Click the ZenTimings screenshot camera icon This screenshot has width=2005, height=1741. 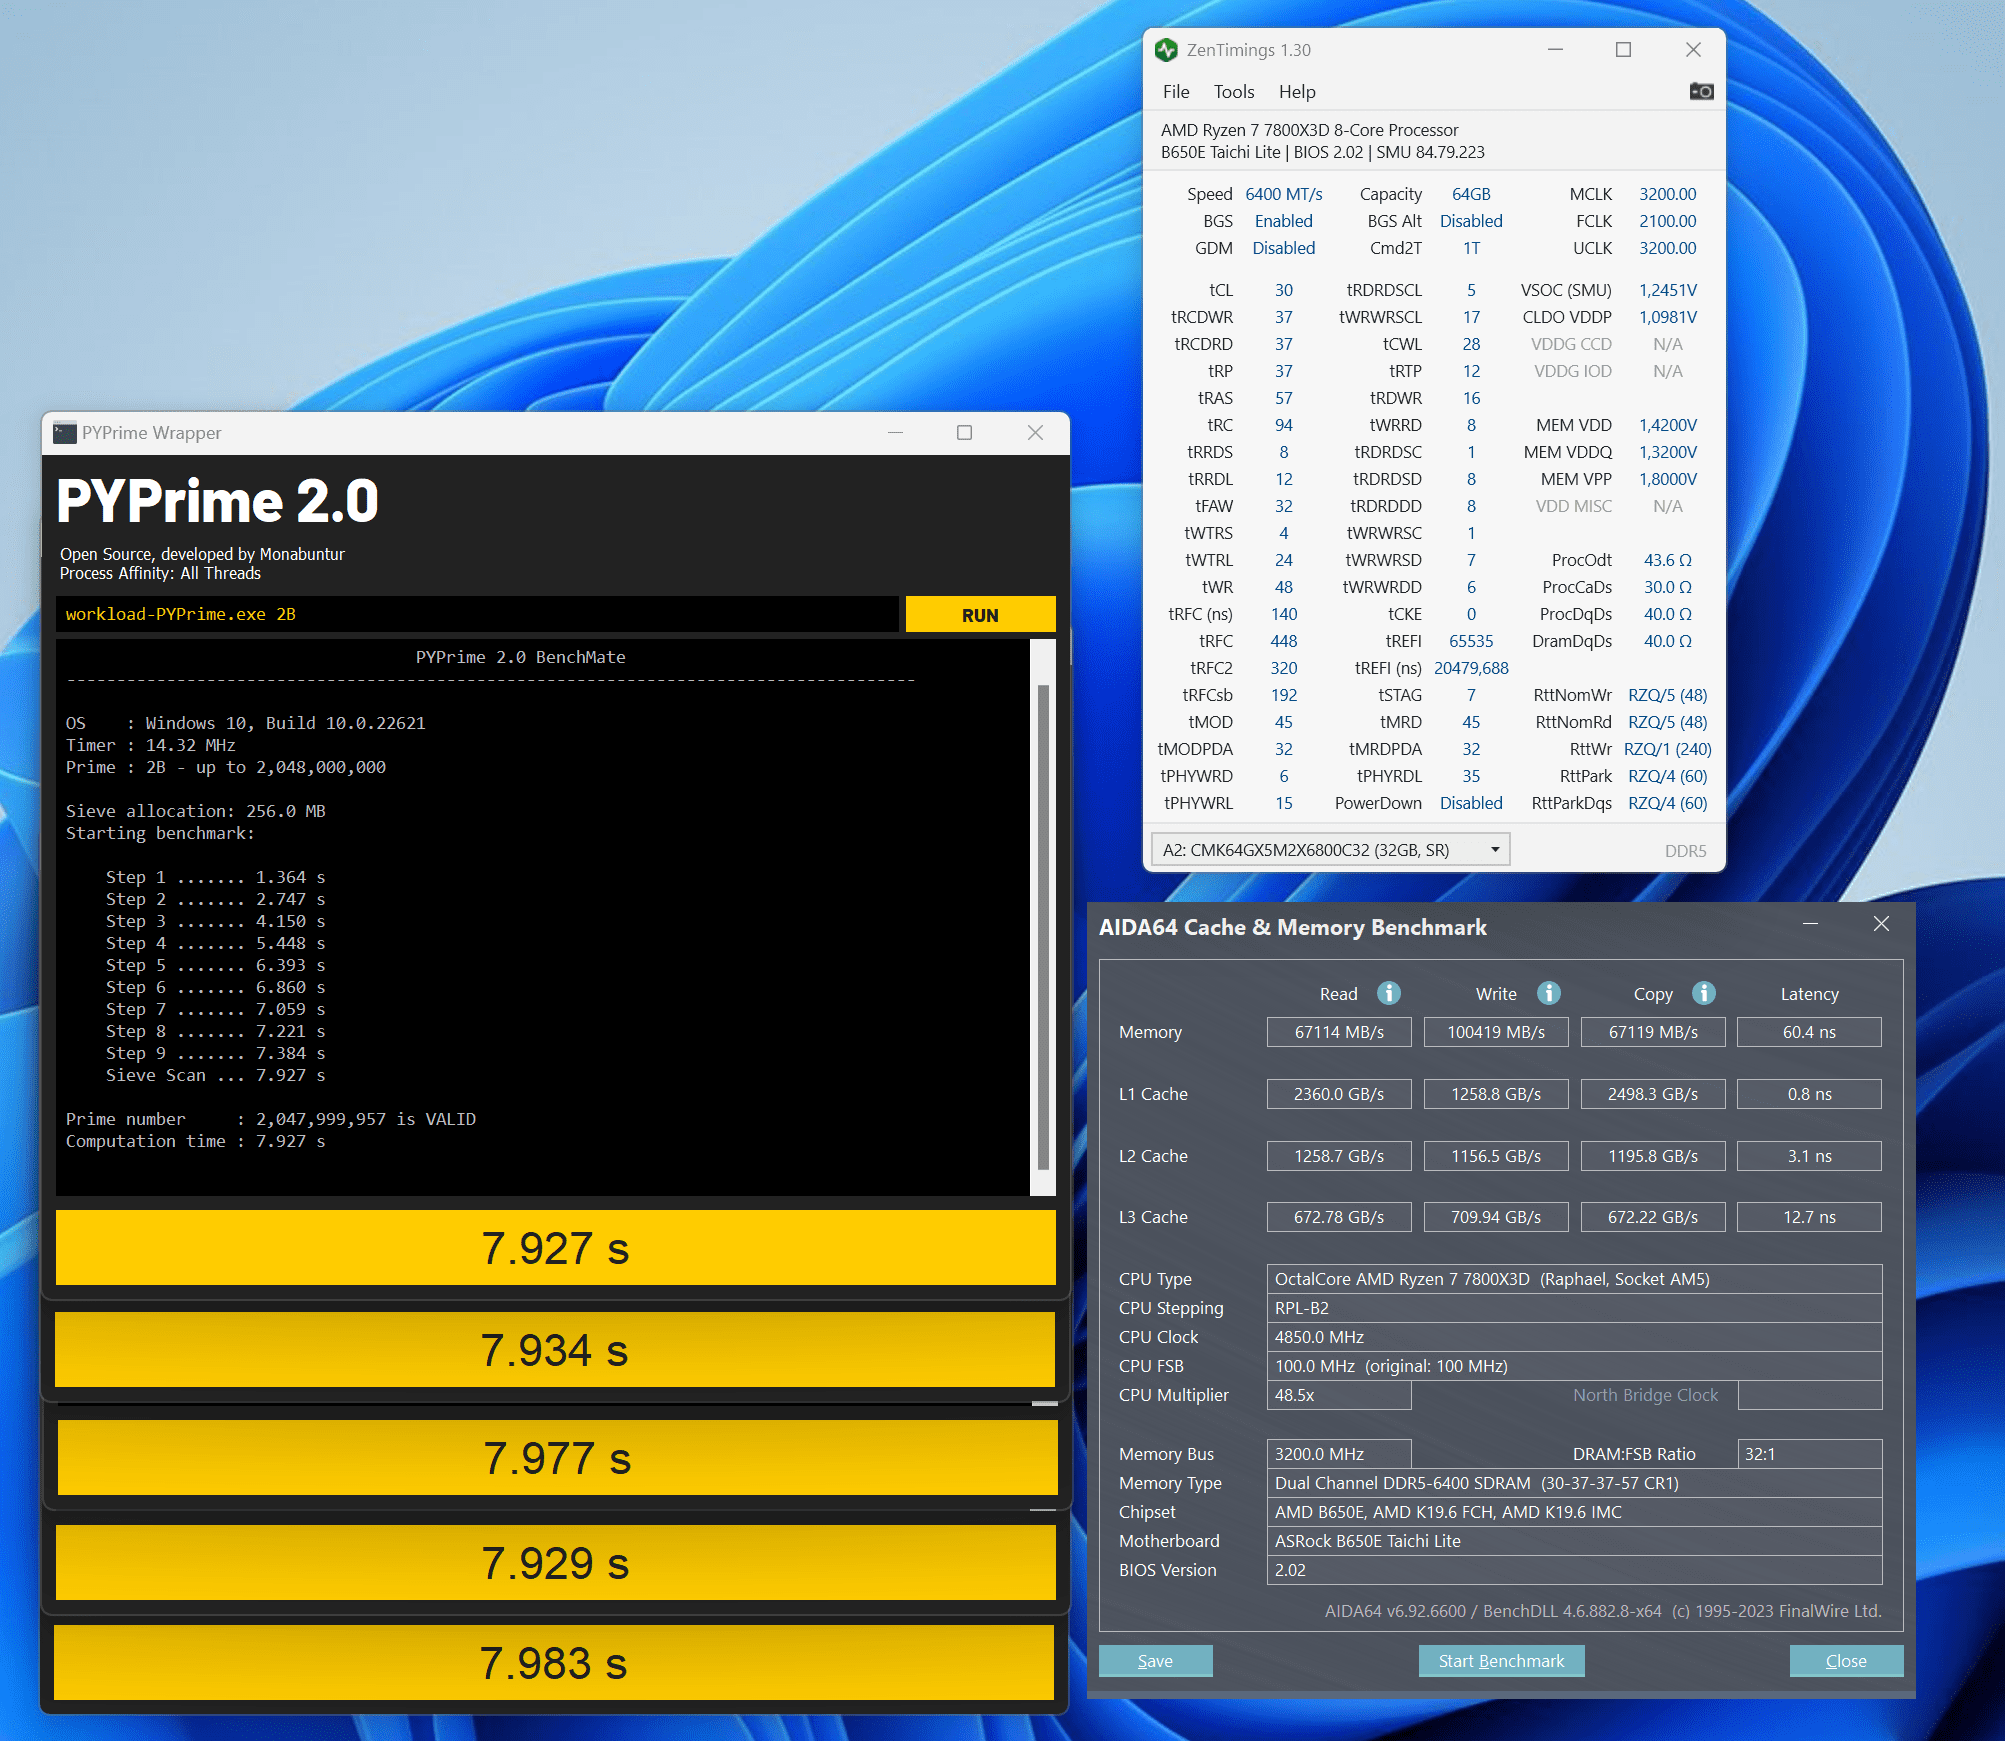coord(1701,92)
